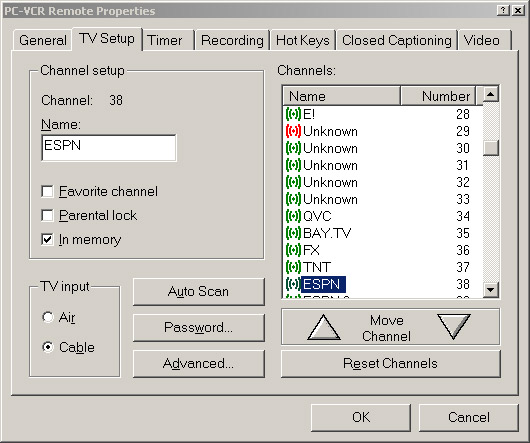This screenshot has height=443, width=530.
Task: Turn on the Parental lock checkbox
Action: [x=47, y=215]
